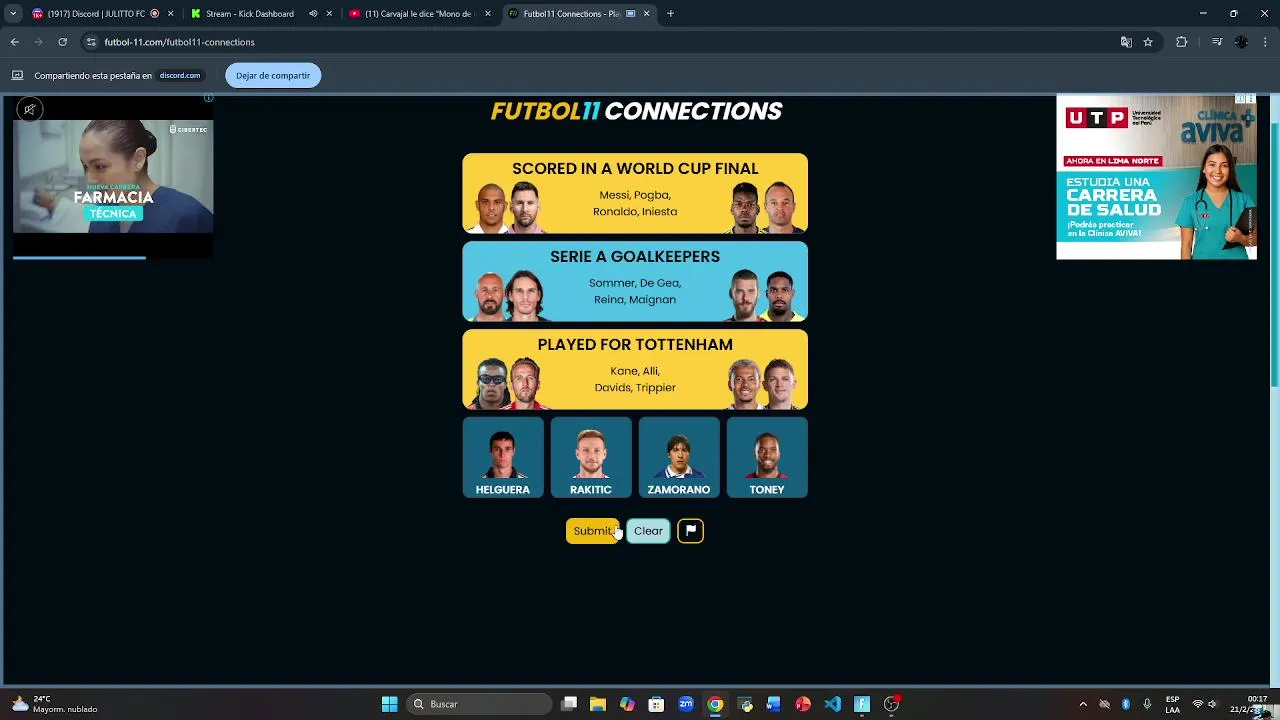The width and height of the screenshot is (1280, 720).
Task: Click the discord.com sharing link
Action: 180,75
